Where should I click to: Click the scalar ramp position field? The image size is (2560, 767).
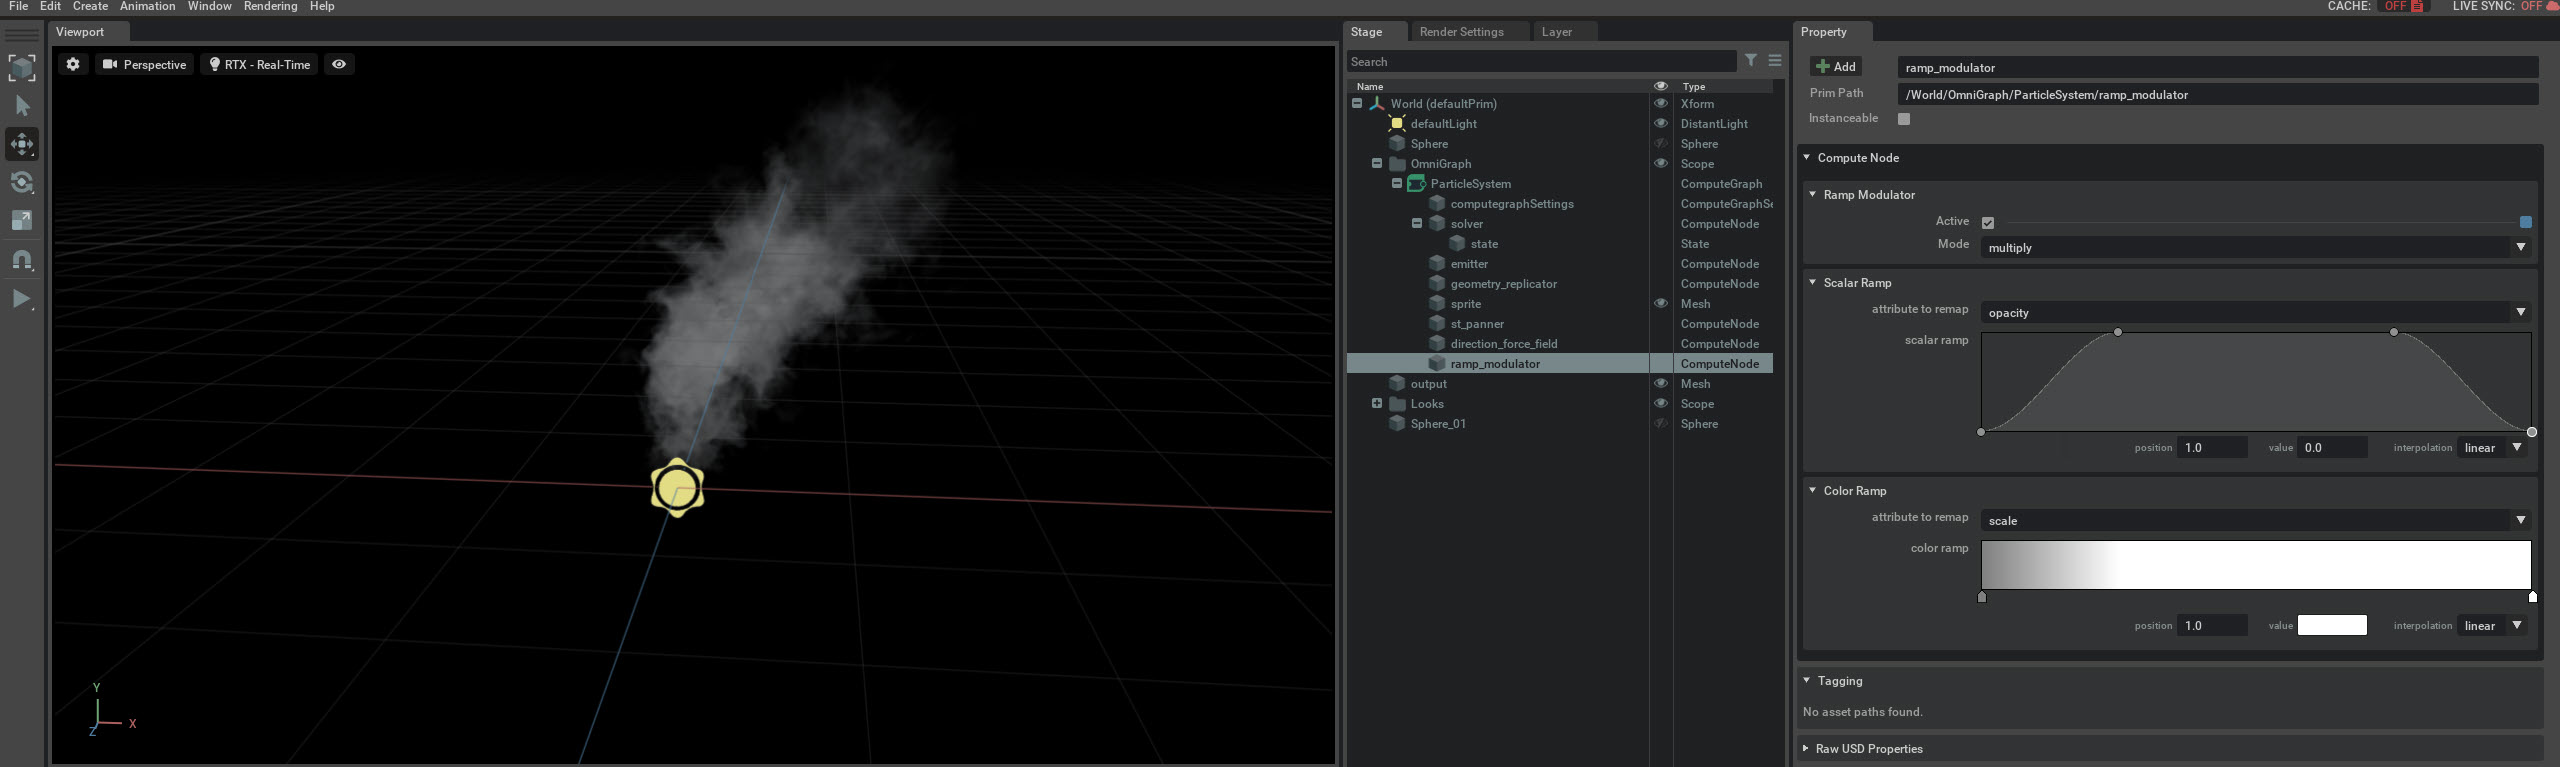(x=2212, y=447)
